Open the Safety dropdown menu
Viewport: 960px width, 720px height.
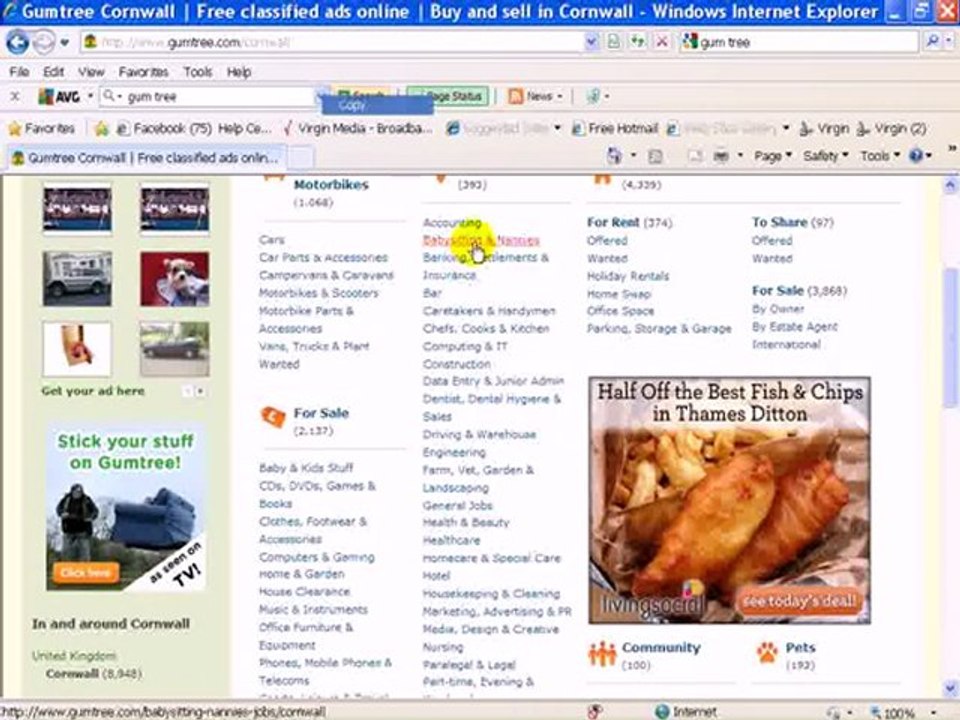tap(825, 156)
